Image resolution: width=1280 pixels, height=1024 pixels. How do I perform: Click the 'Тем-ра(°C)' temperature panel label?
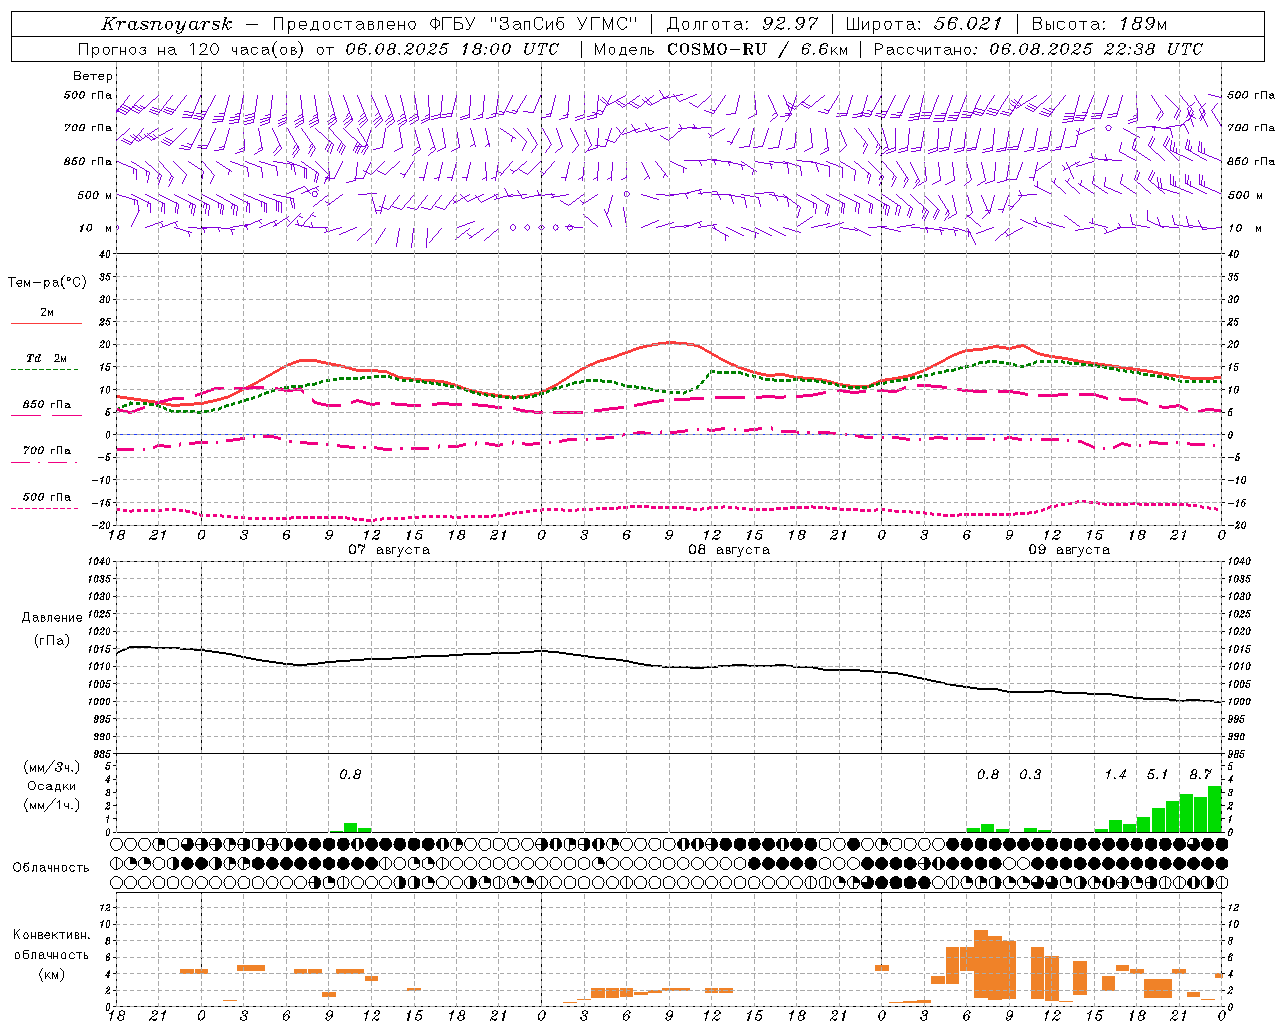(x=47, y=283)
